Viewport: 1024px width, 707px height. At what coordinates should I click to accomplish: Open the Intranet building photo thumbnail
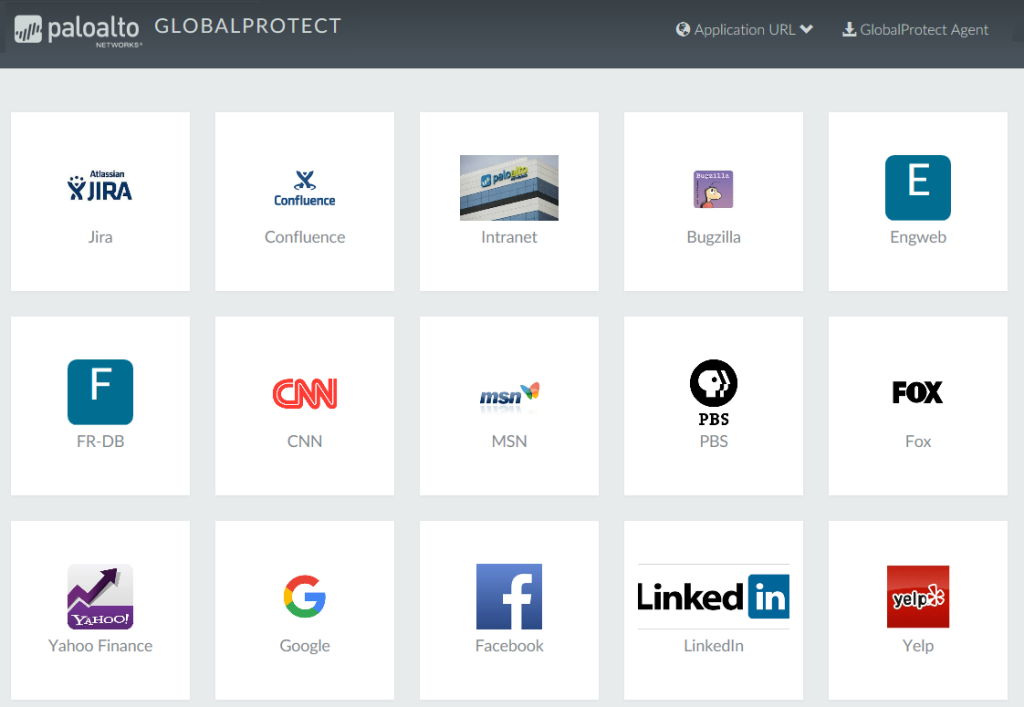tap(509, 188)
